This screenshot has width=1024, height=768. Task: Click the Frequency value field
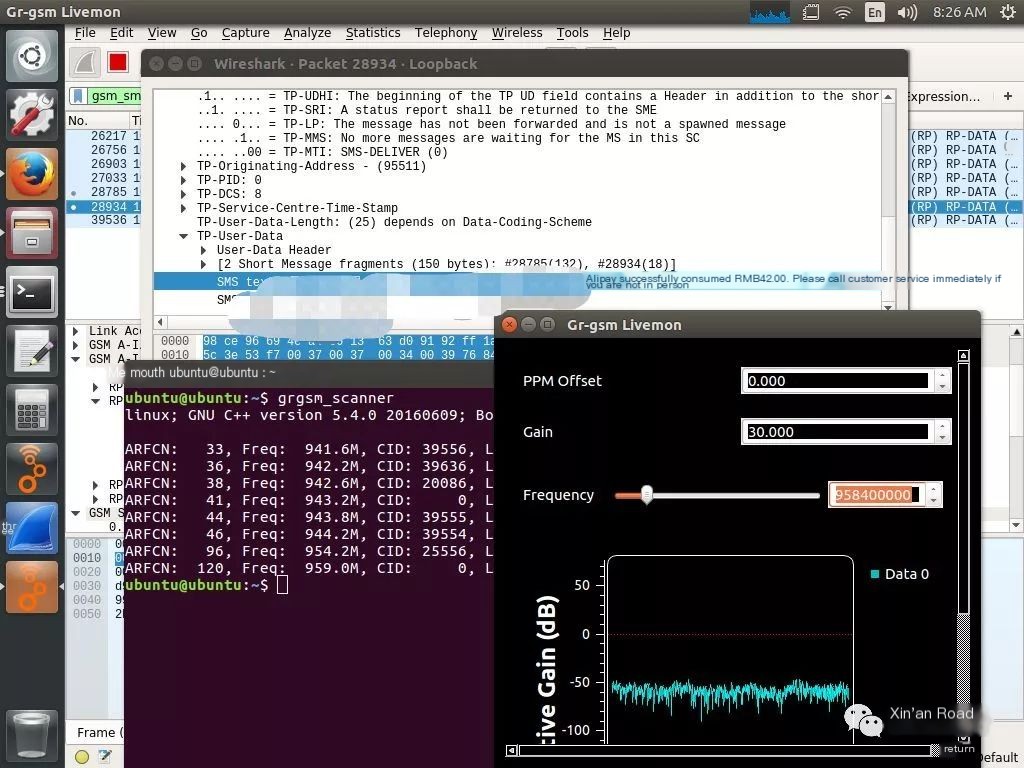(878, 495)
